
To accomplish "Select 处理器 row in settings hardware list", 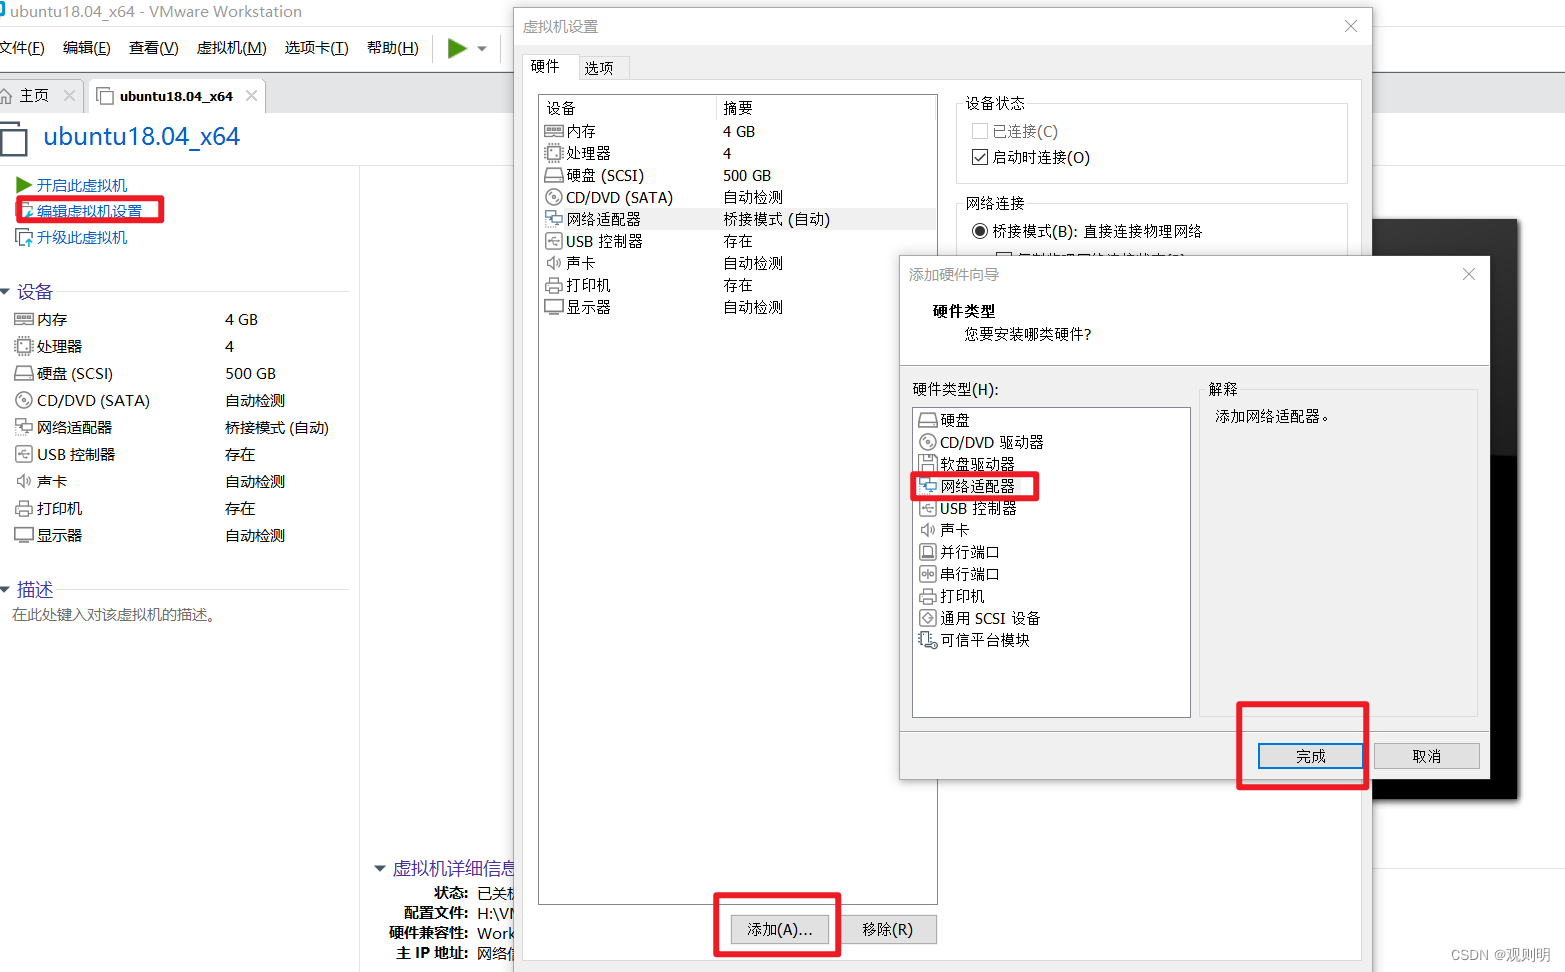I will pyautogui.click(x=738, y=153).
